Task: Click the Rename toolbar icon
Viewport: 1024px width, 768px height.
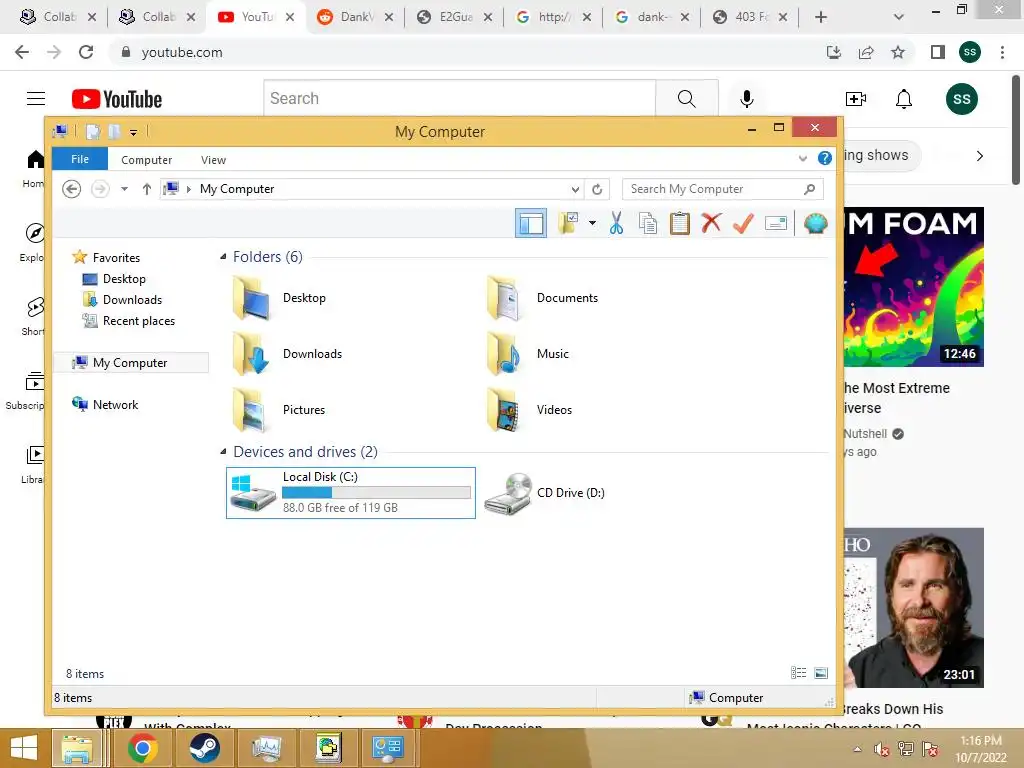Action: click(775, 223)
